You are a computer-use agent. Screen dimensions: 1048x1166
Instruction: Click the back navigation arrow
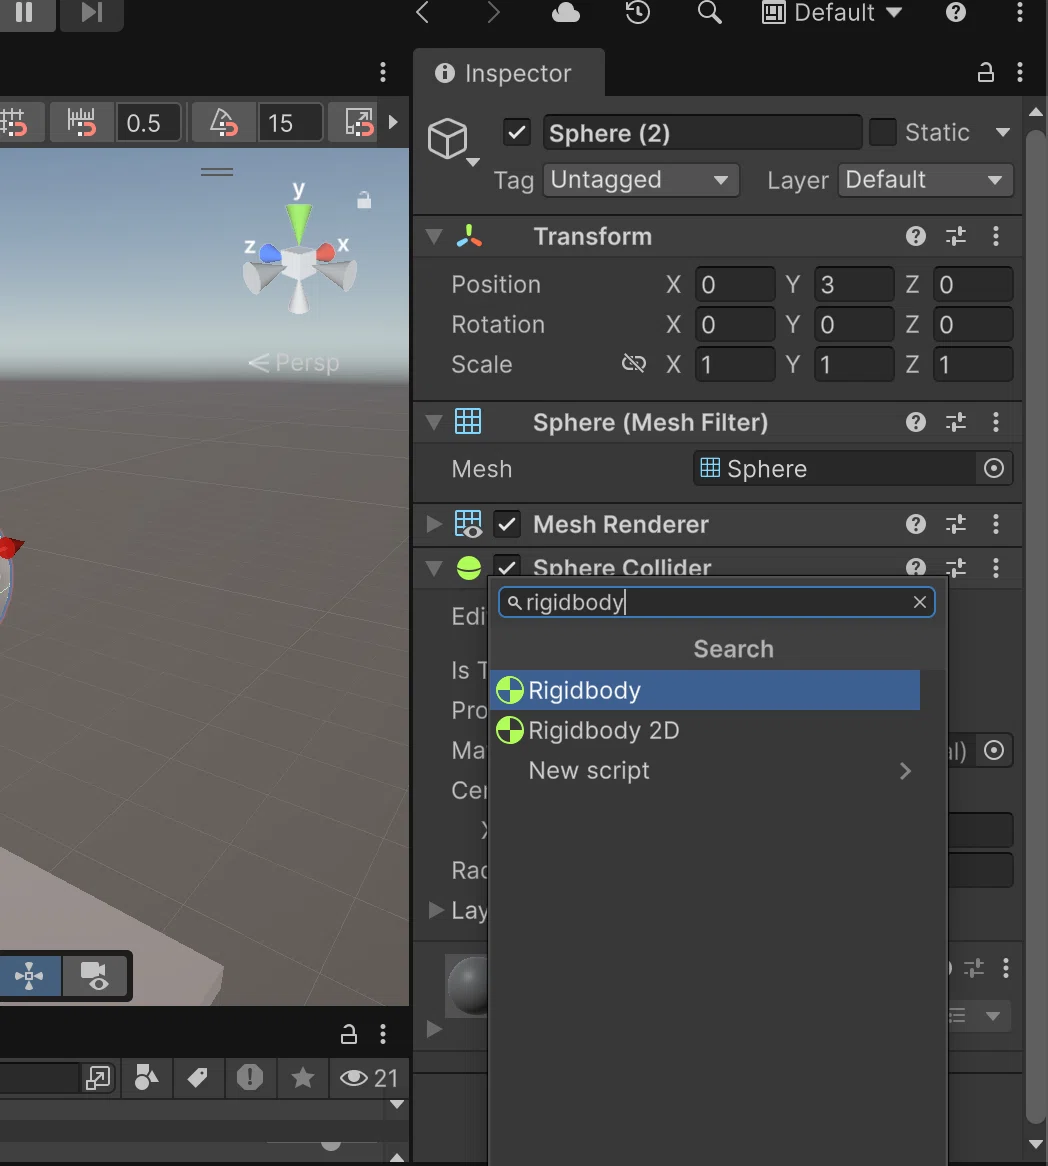coord(422,13)
